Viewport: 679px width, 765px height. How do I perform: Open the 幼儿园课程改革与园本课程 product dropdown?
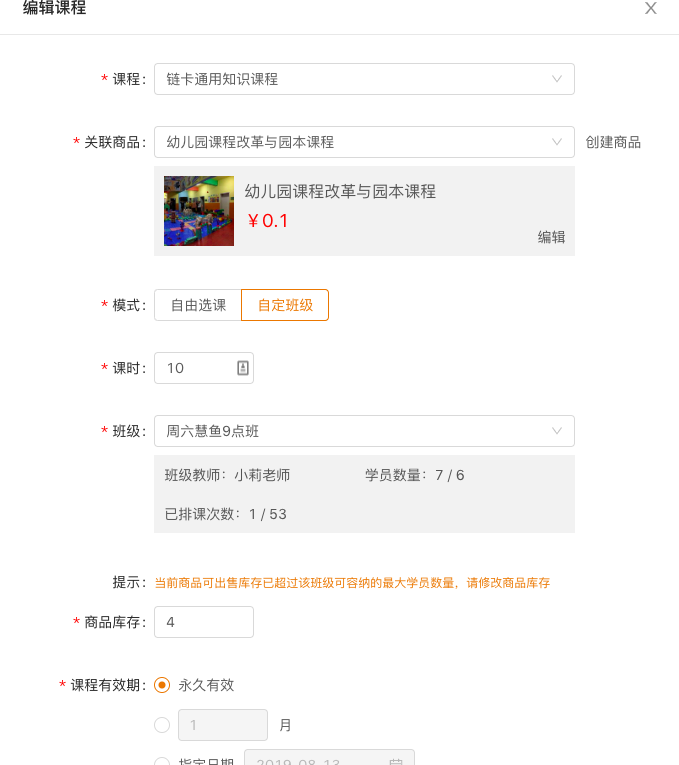click(350, 142)
